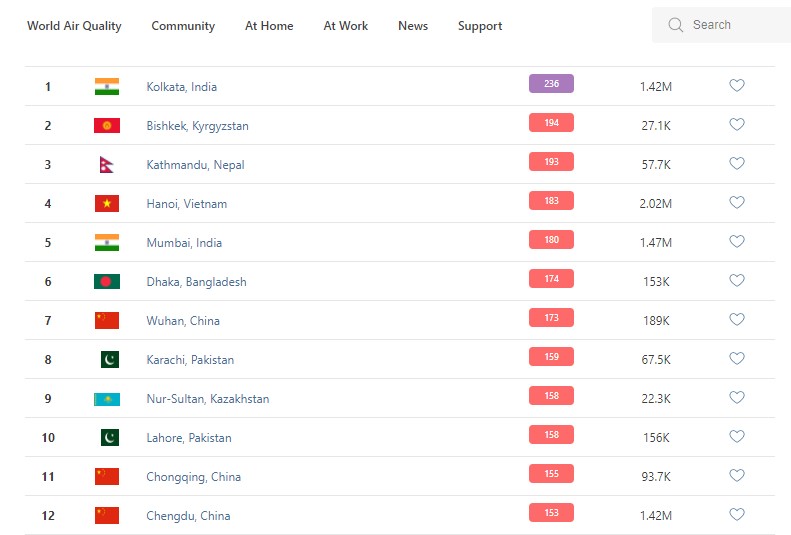The width and height of the screenshot is (791, 535).
Task: Click the search magnifier icon
Action: coord(676,25)
